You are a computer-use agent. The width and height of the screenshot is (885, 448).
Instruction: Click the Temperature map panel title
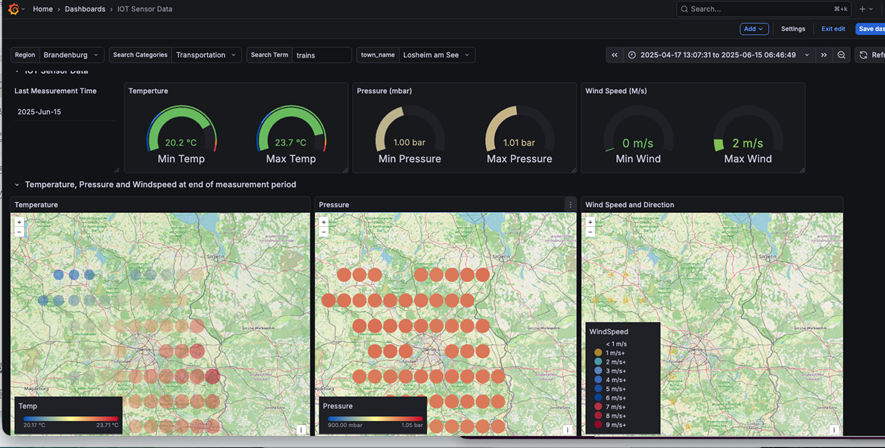click(x=36, y=205)
